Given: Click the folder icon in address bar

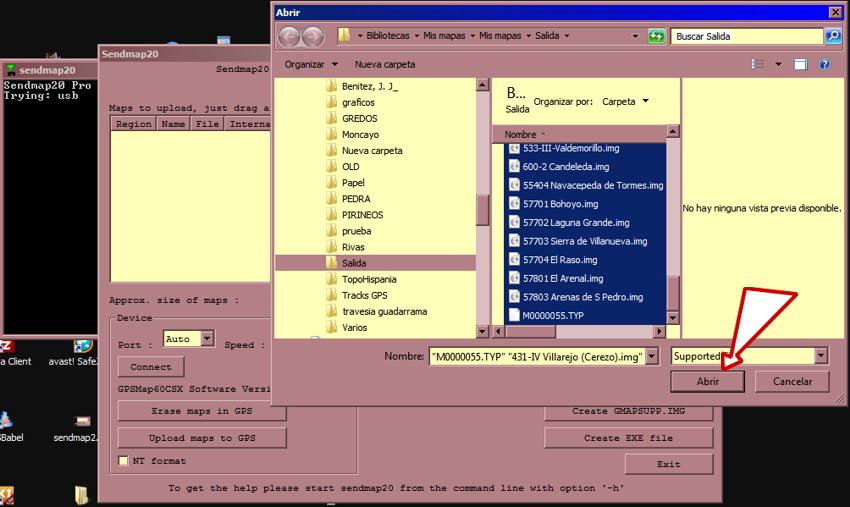Looking at the screenshot, I should coord(344,36).
